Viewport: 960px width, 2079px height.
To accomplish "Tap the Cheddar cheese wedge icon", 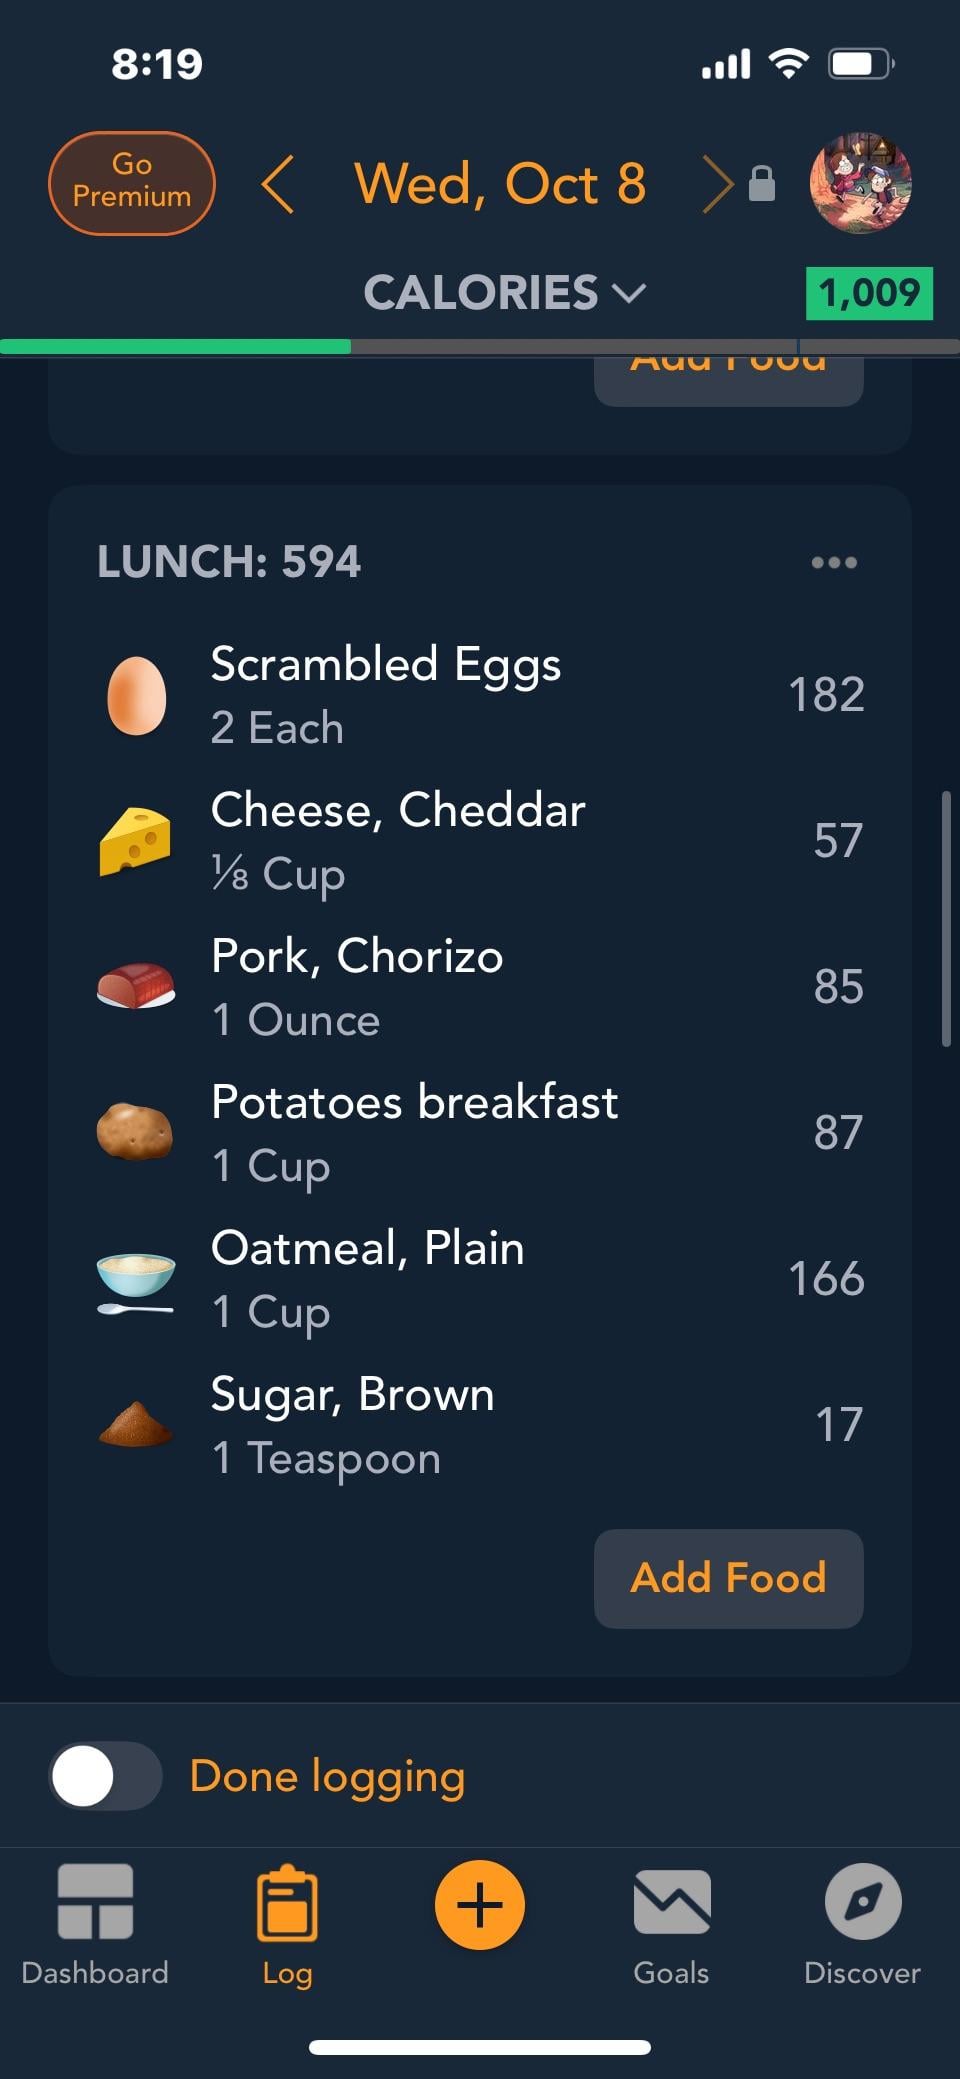I will (136, 841).
